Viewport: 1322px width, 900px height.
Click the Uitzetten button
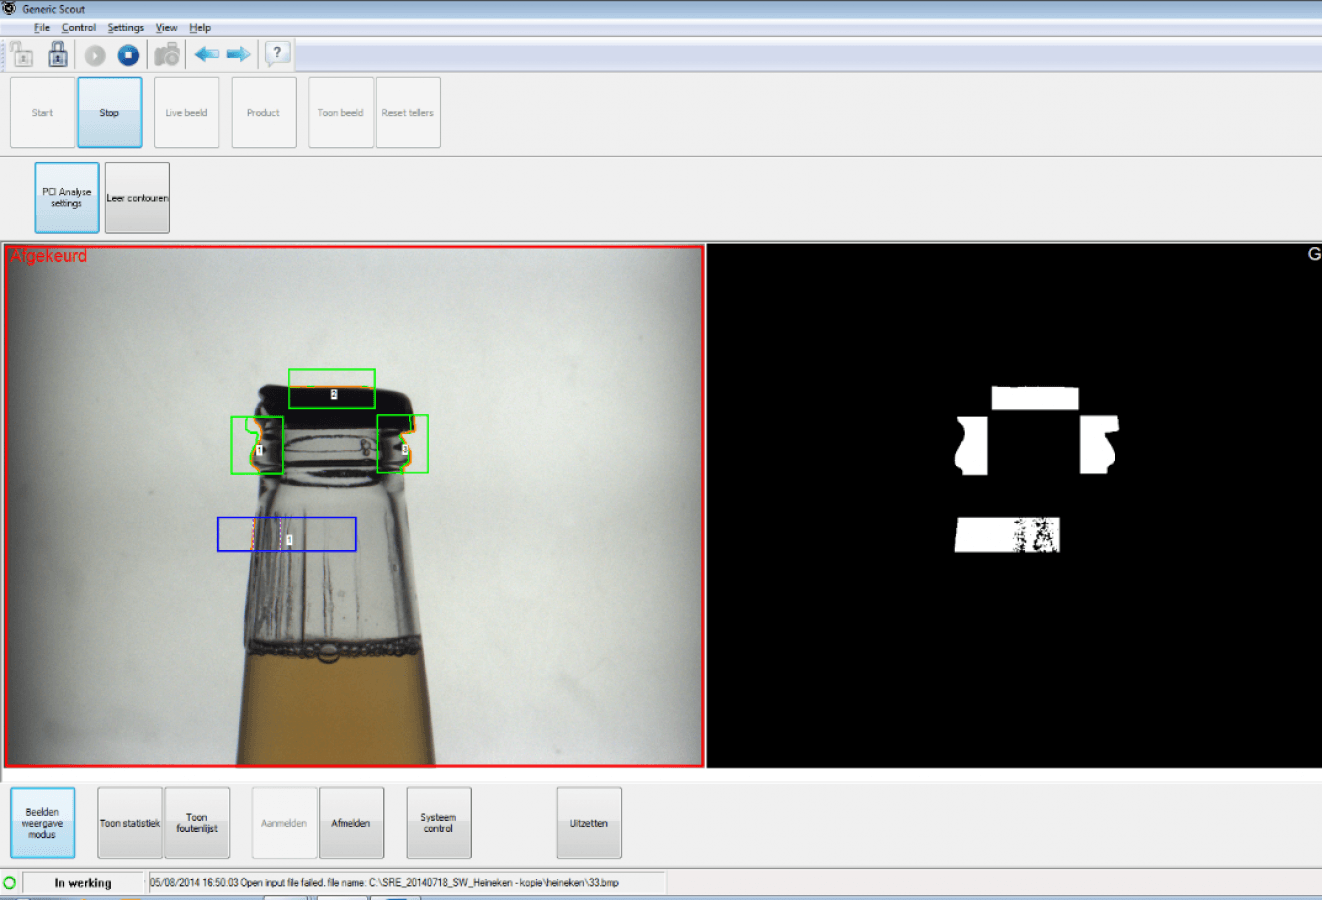(589, 823)
